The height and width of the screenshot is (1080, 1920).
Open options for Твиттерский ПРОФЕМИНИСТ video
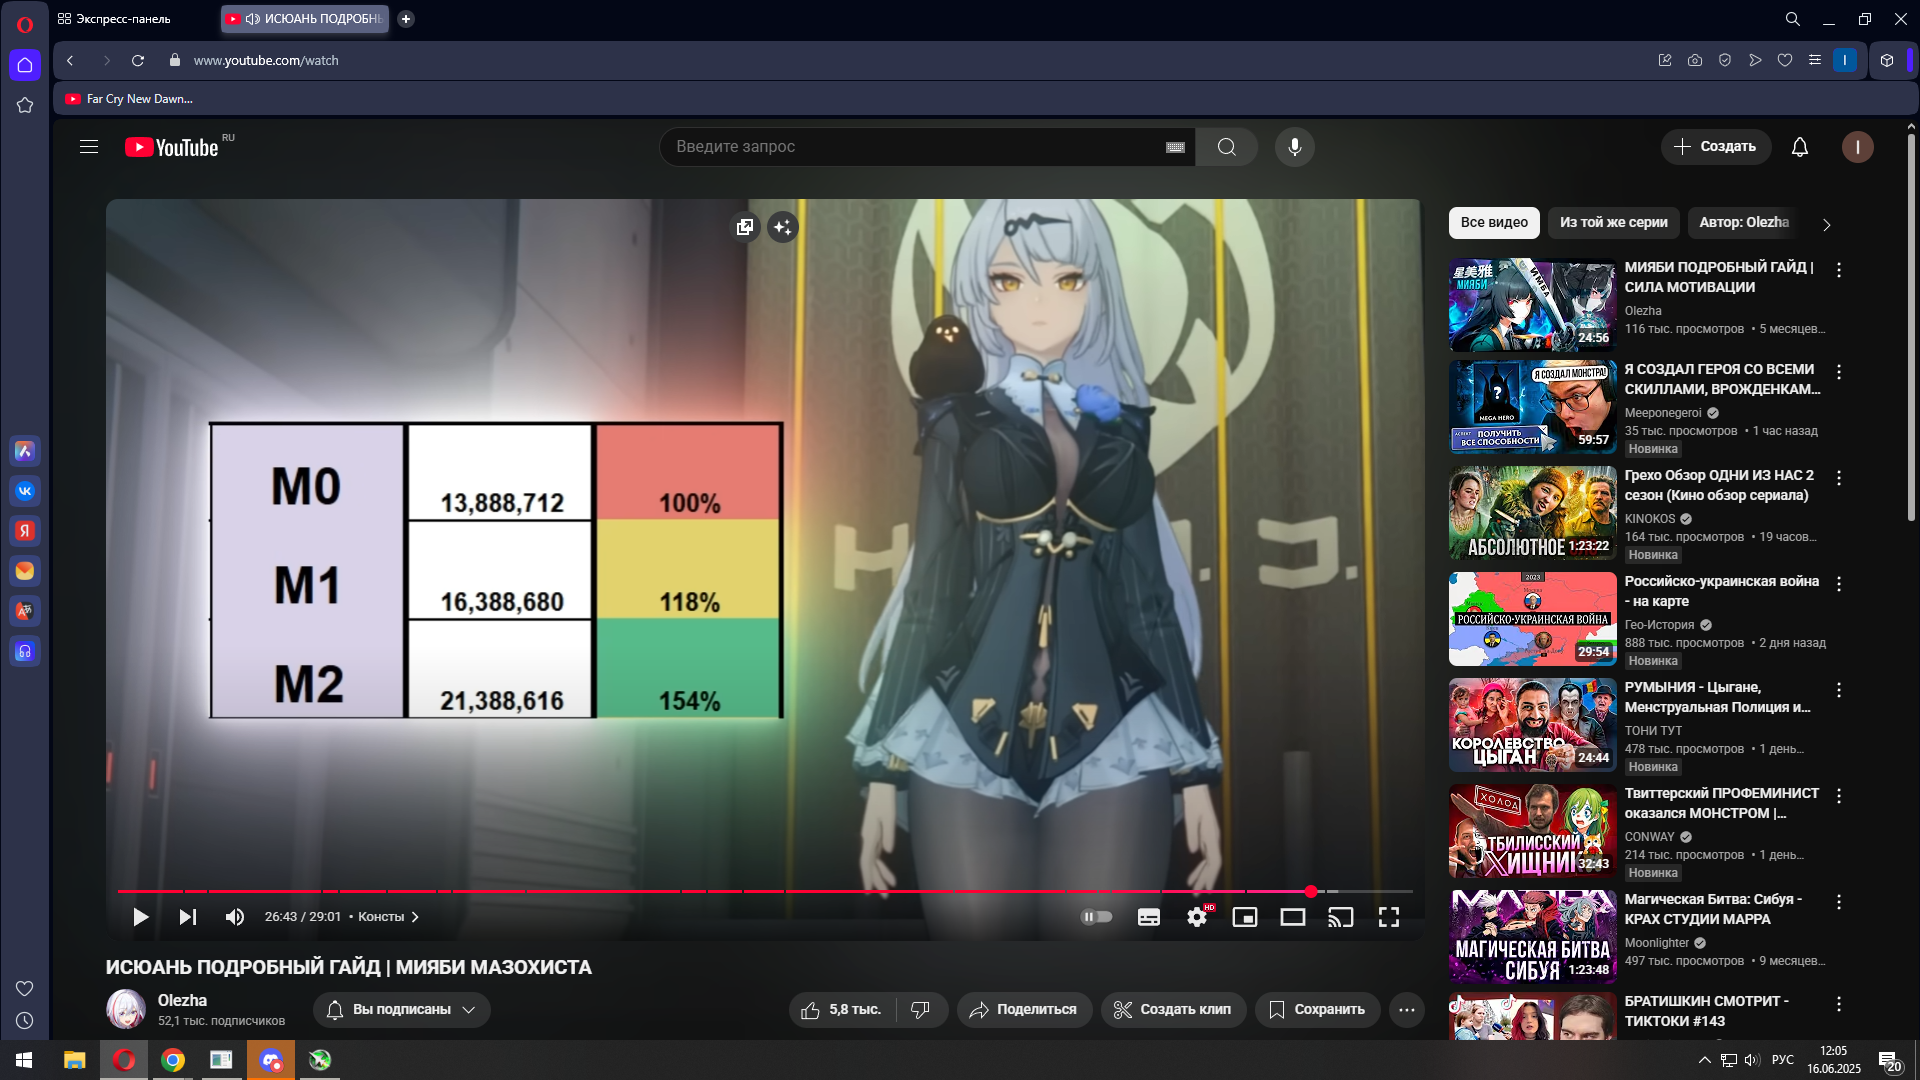coord(1839,796)
